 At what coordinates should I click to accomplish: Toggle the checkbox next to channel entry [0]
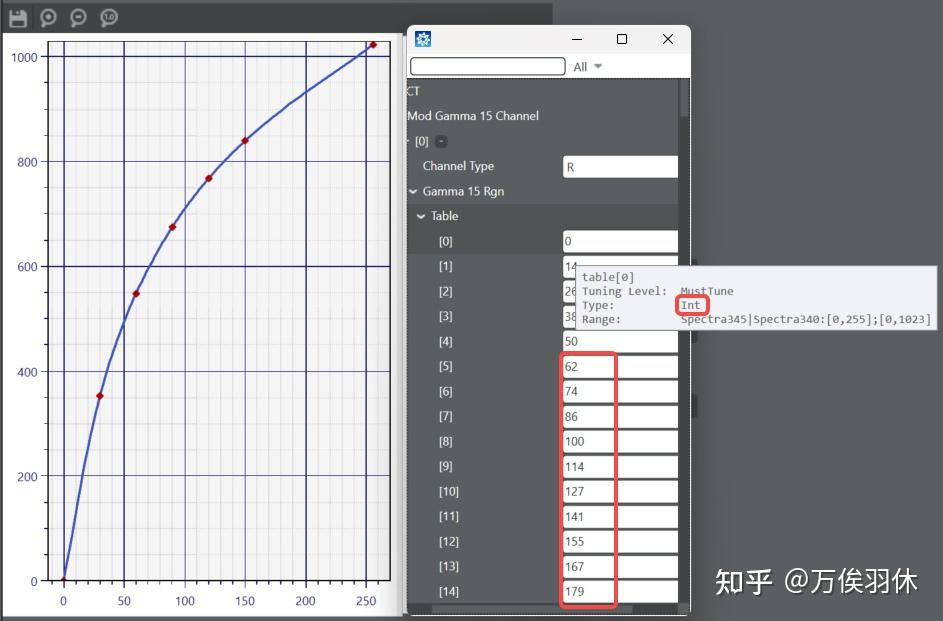coord(440,141)
